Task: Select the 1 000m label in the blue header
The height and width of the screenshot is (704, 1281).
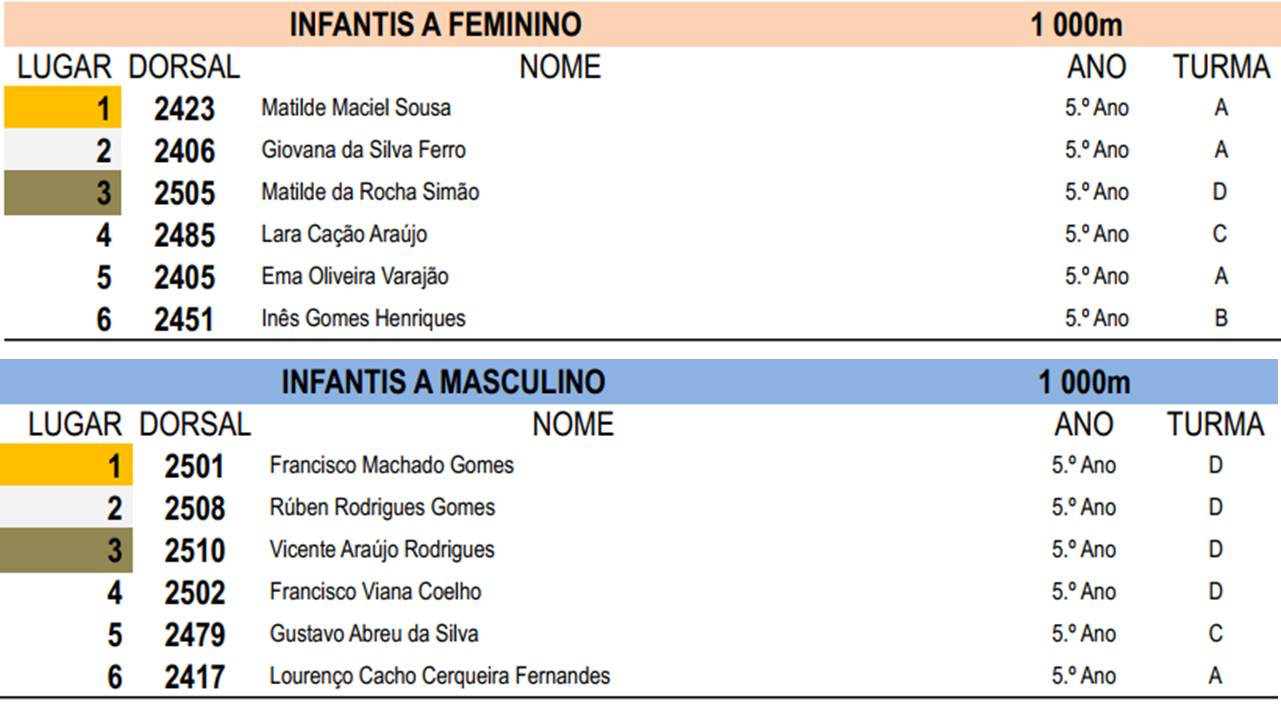Action: [x=1083, y=382]
